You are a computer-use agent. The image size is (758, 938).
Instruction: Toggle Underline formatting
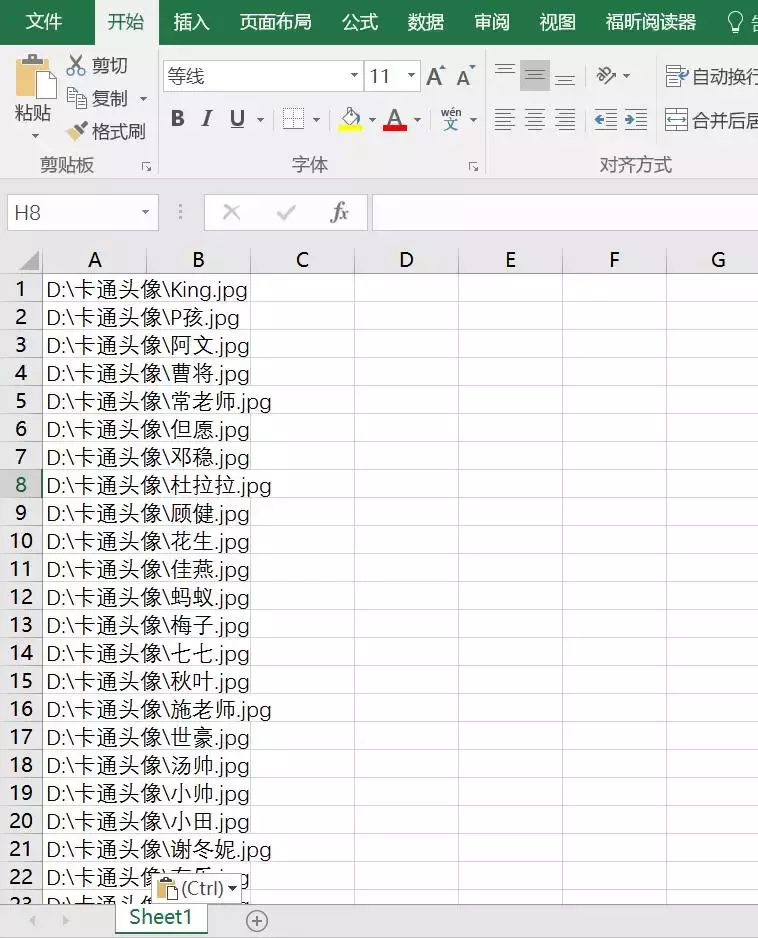238,118
